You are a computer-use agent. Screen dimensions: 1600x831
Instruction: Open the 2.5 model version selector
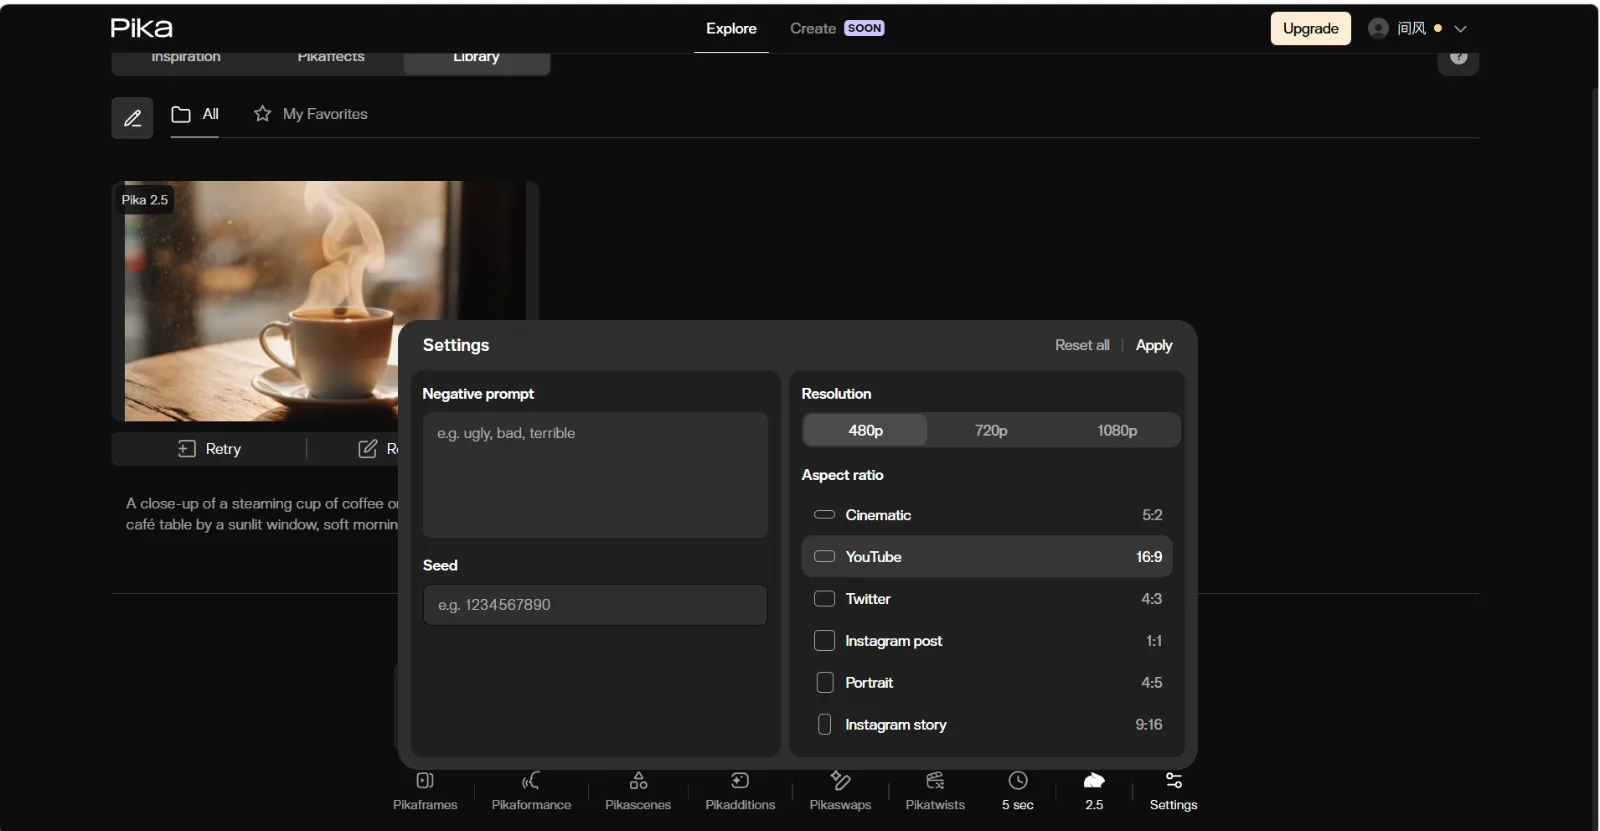click(1094, 790)
